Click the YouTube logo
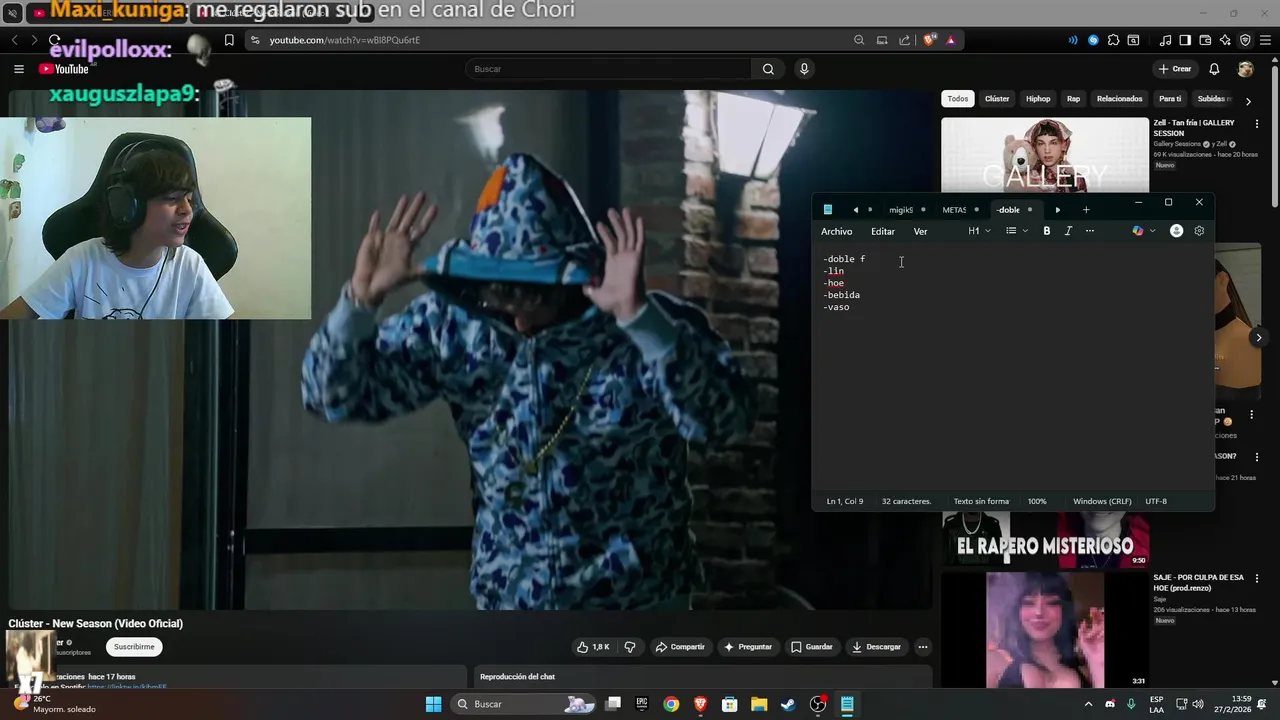This screenshot has height=720, width=1280. (64, 69)
